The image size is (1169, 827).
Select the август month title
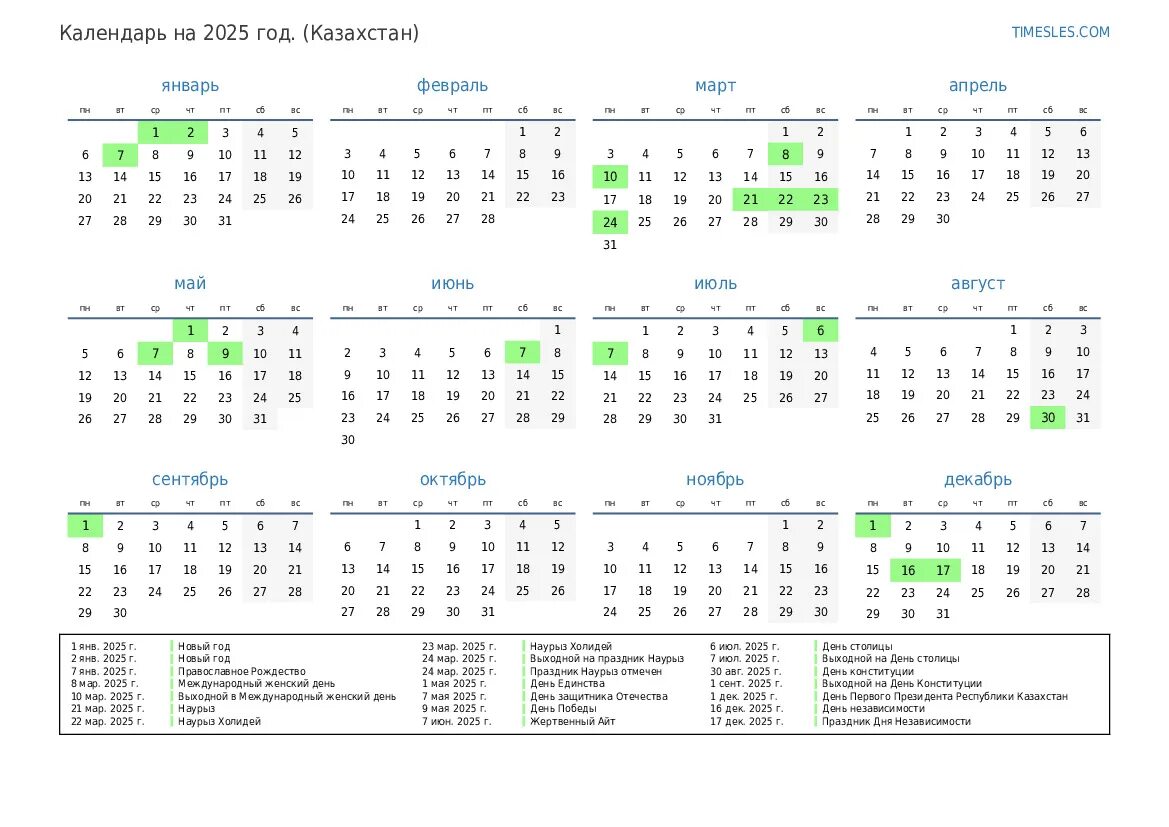pos(977,284)
